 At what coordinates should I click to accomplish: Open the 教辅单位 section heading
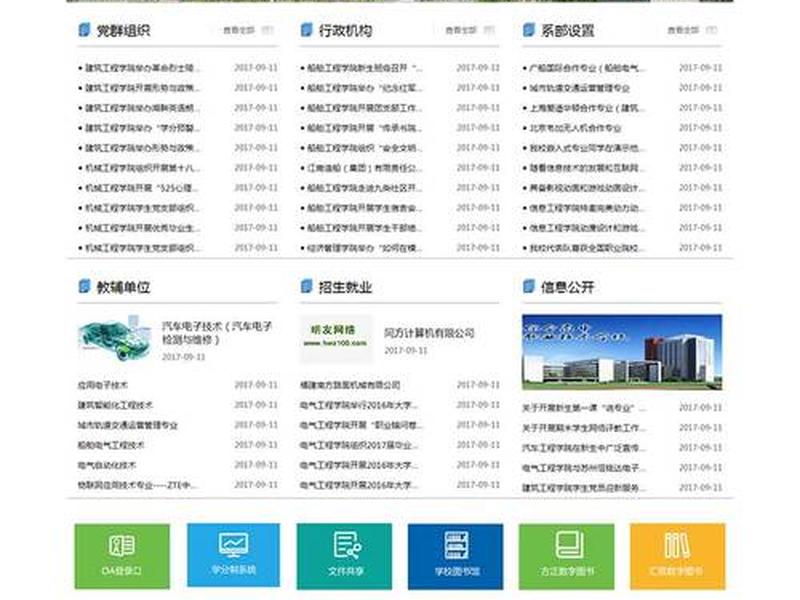point(123,287)
